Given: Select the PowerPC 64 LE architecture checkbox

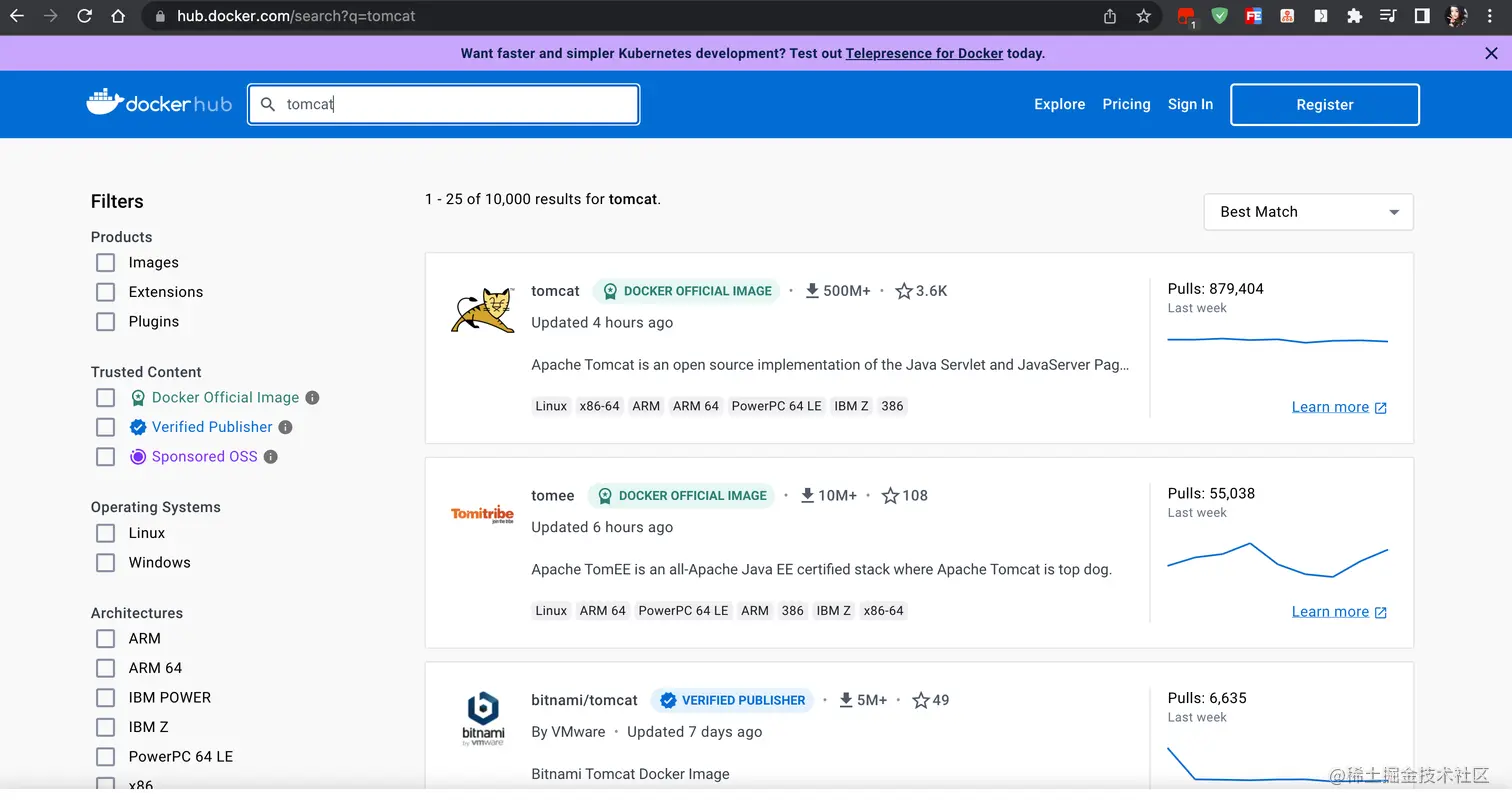Looking at the screenshot, I should (105, 757).
